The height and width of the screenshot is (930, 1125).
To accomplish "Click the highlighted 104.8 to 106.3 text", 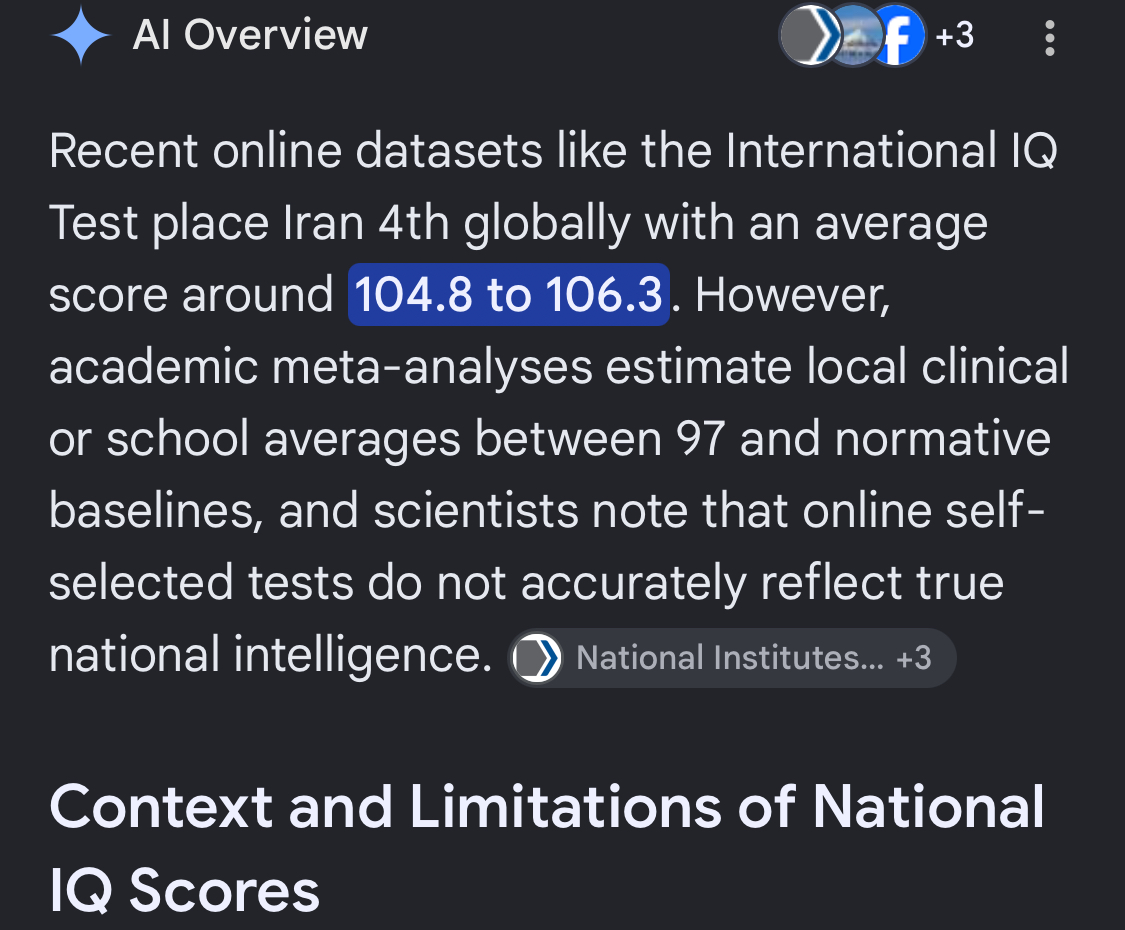I will click(509, 294).
